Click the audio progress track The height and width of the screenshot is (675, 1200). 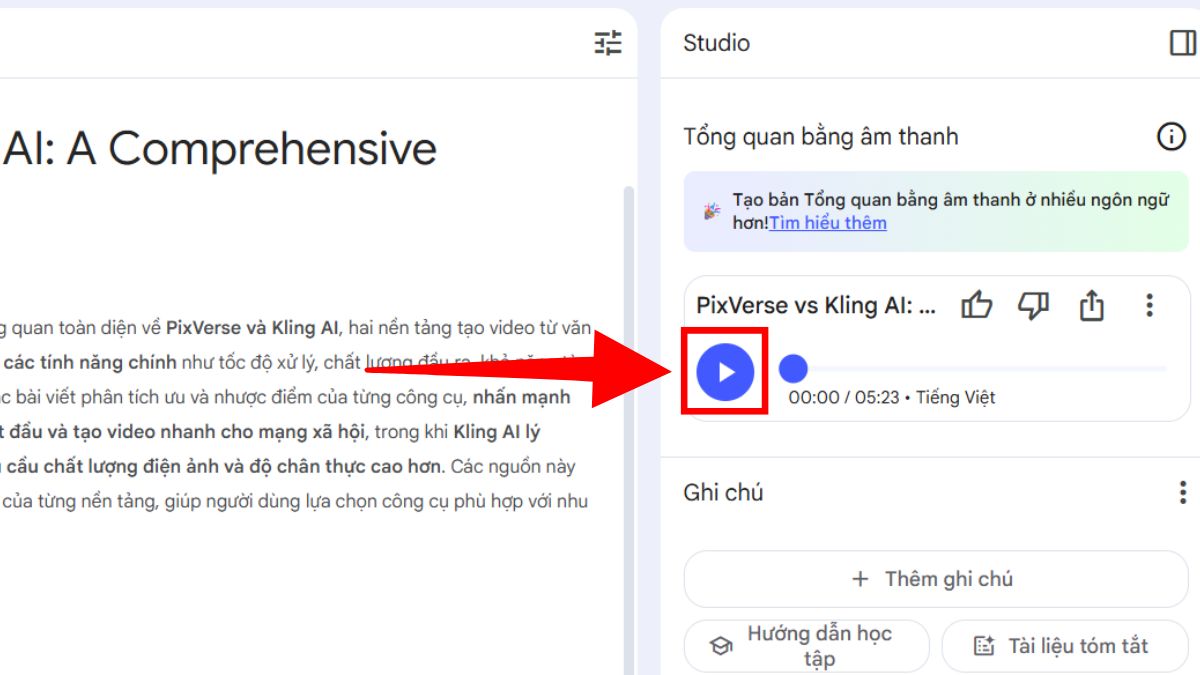[x=978, y=369]
